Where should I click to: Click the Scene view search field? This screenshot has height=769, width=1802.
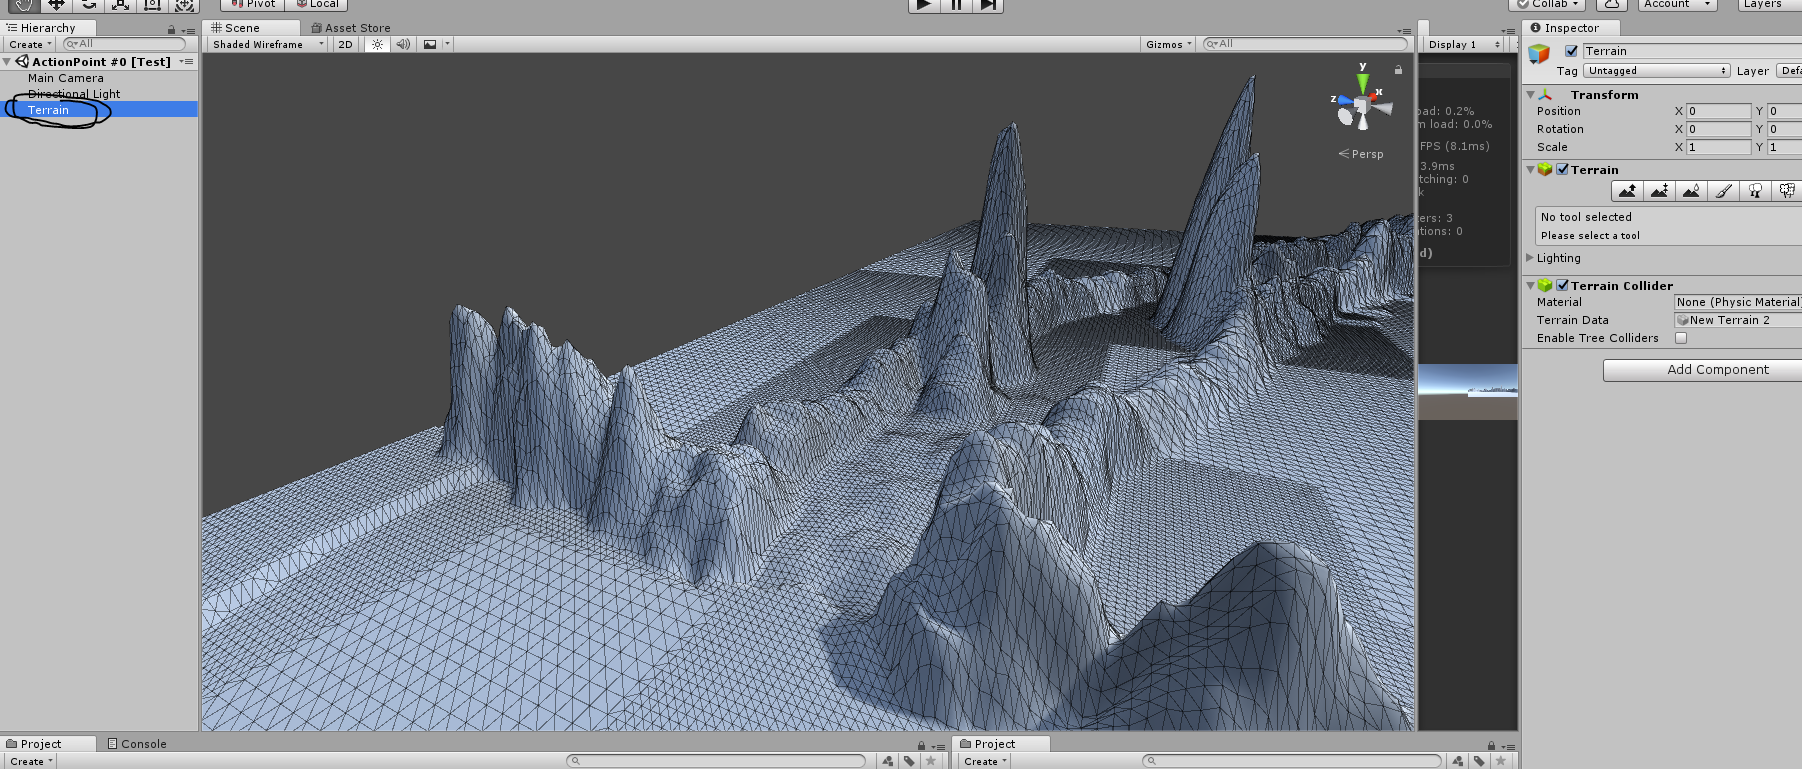coord(1305,44)
